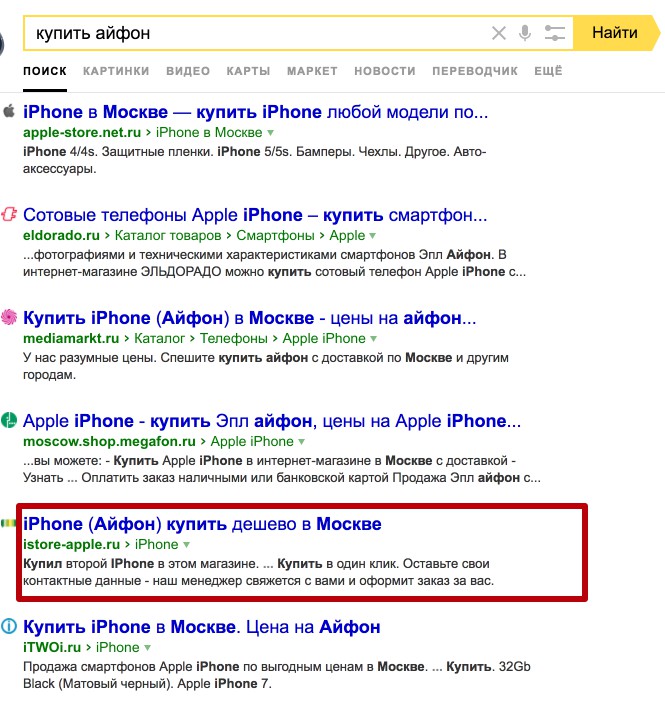
Task: Open the Карты tab
Action: 248,71
